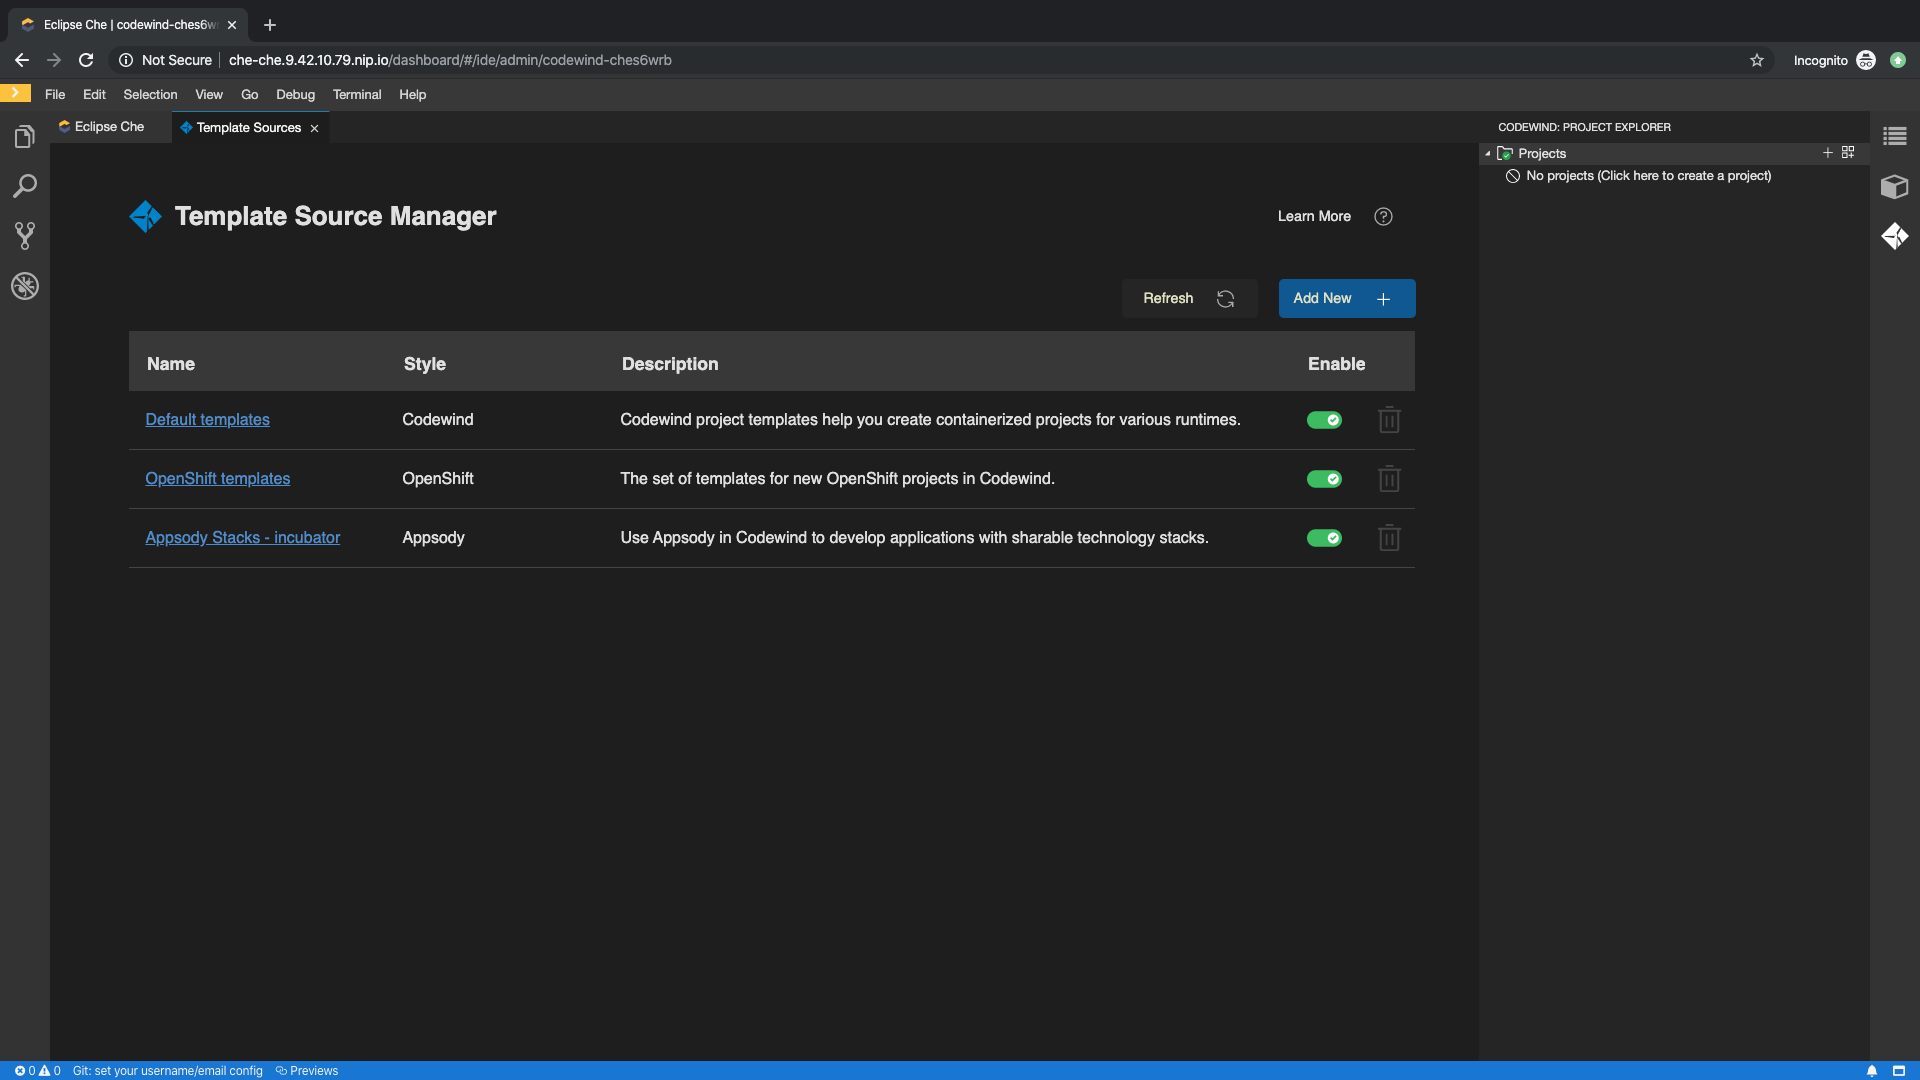Image resolution: width=1920 pixels, height=1080 pixels.
Task: Click the Refresh button
Action: (x=1189, y=298)
